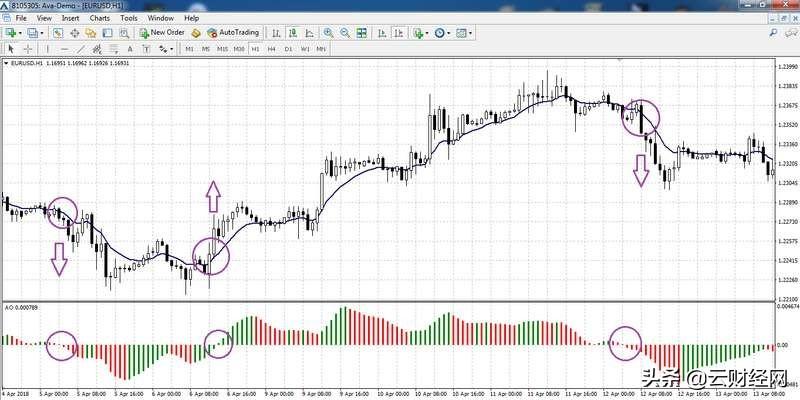Open the chat bubbles icon
This screenshot has width=800, height=400.
(x=790, y=32)
